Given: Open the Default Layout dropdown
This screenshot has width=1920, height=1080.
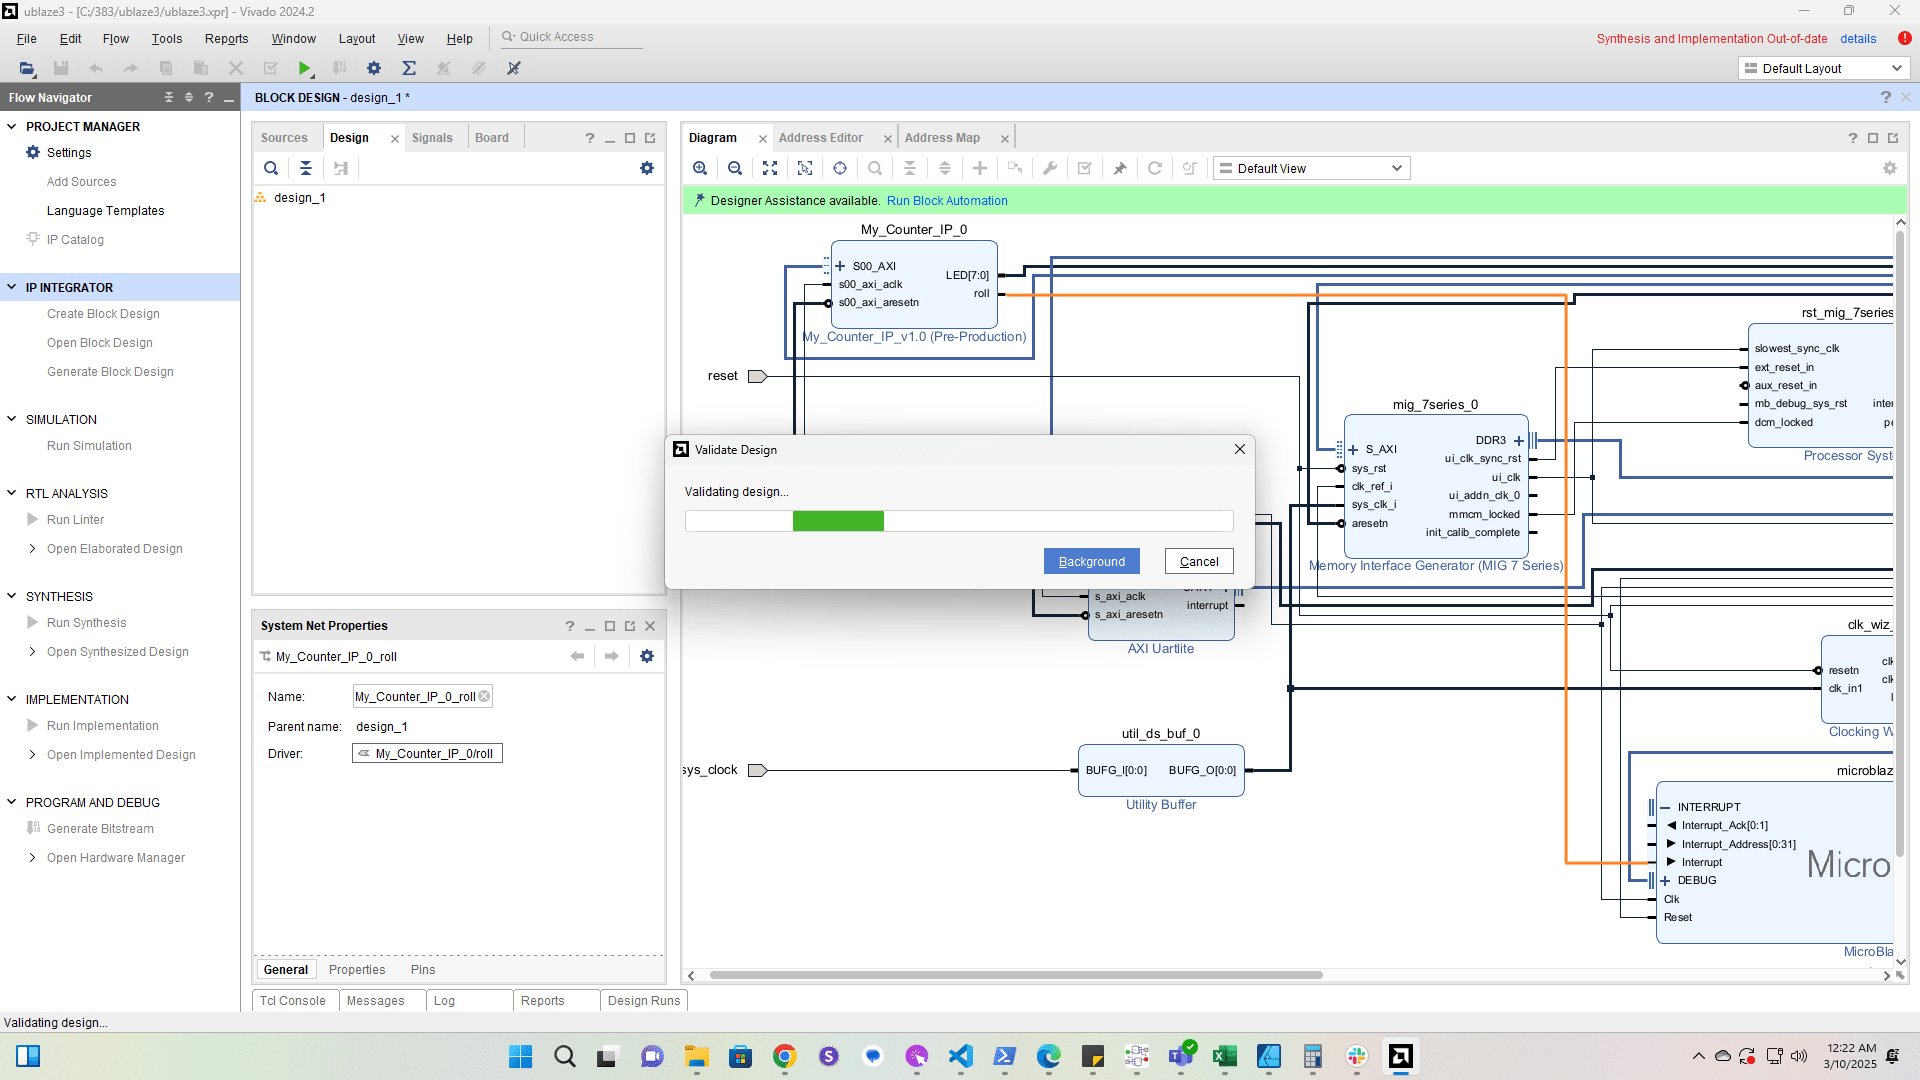Looking at the screenshot, I should click(1824, 68).
